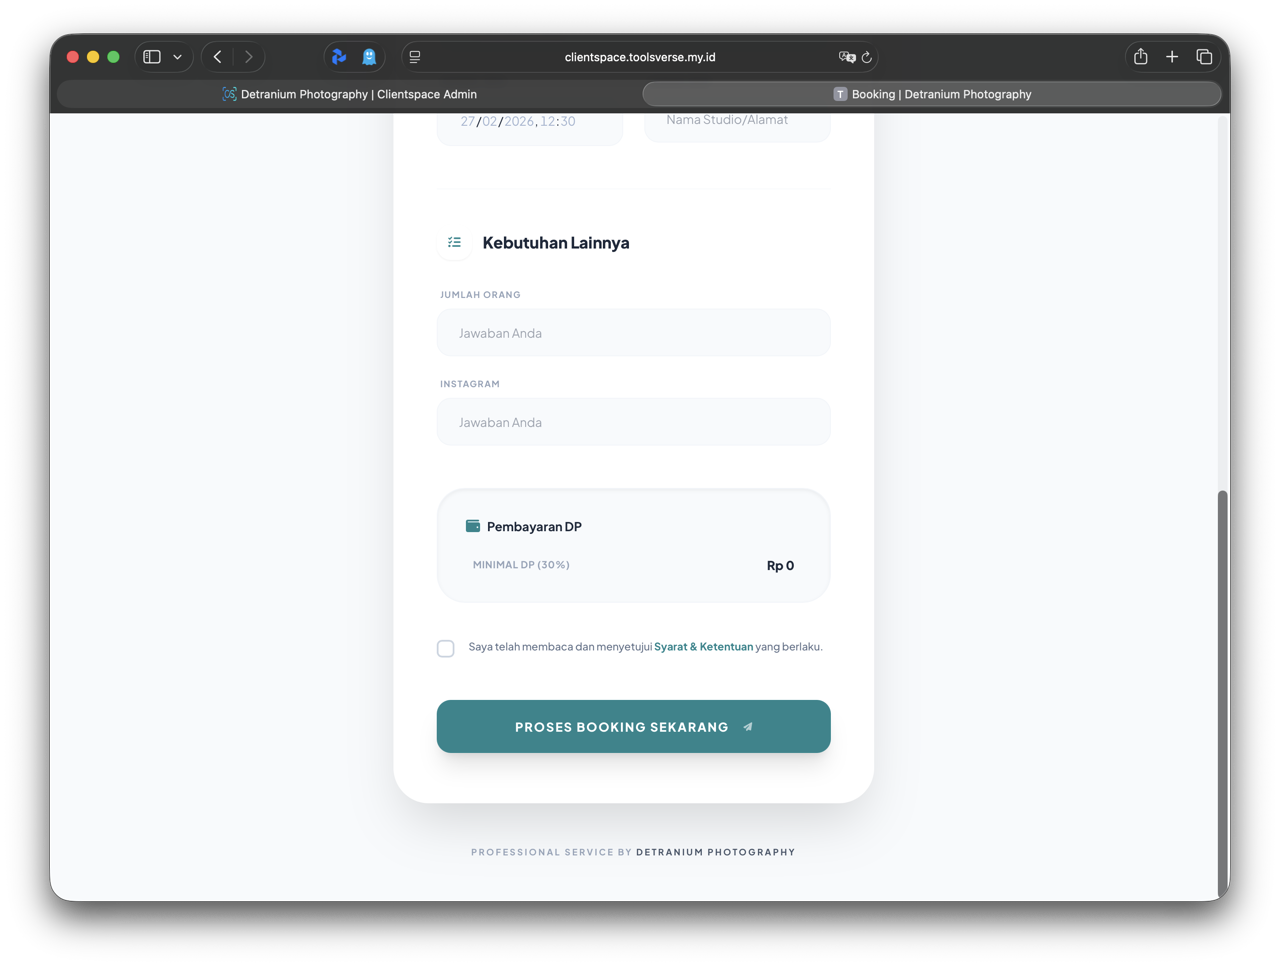The image size is (1280, 967).
Task: Click the date and time field
Action: coord(529,122)
